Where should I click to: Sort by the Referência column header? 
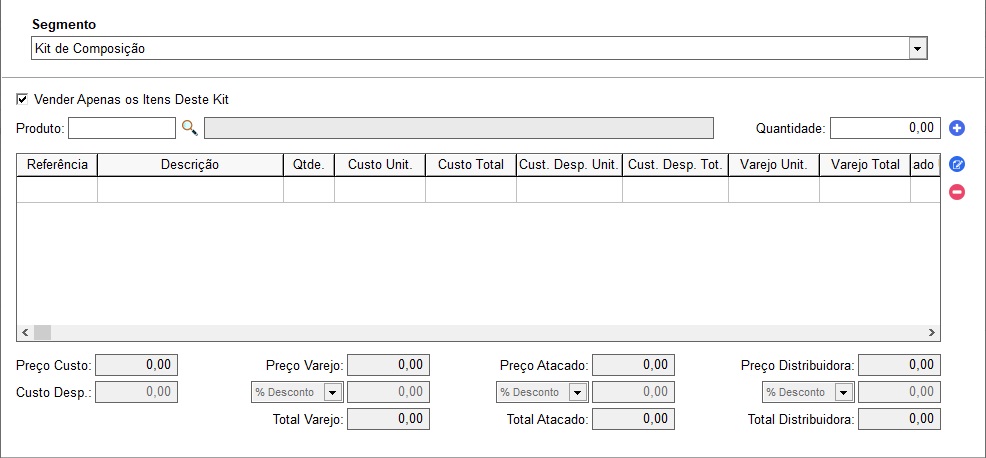point(57,165)
